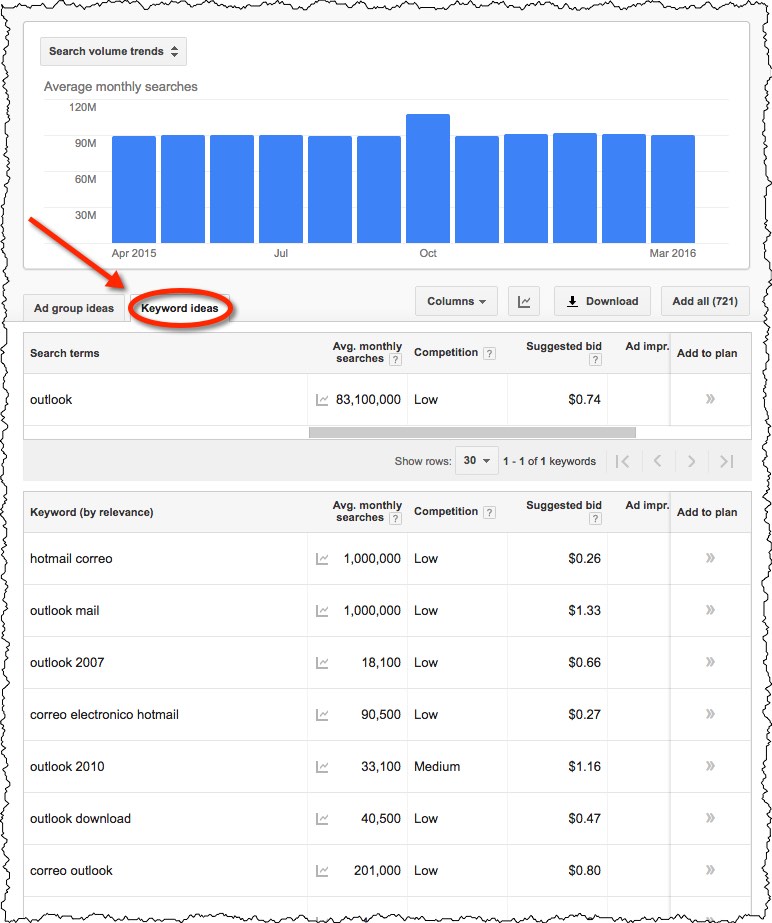Click the Apr 2015 bar in chart
Screen dimensions: 772x923
tap(134, 190)
